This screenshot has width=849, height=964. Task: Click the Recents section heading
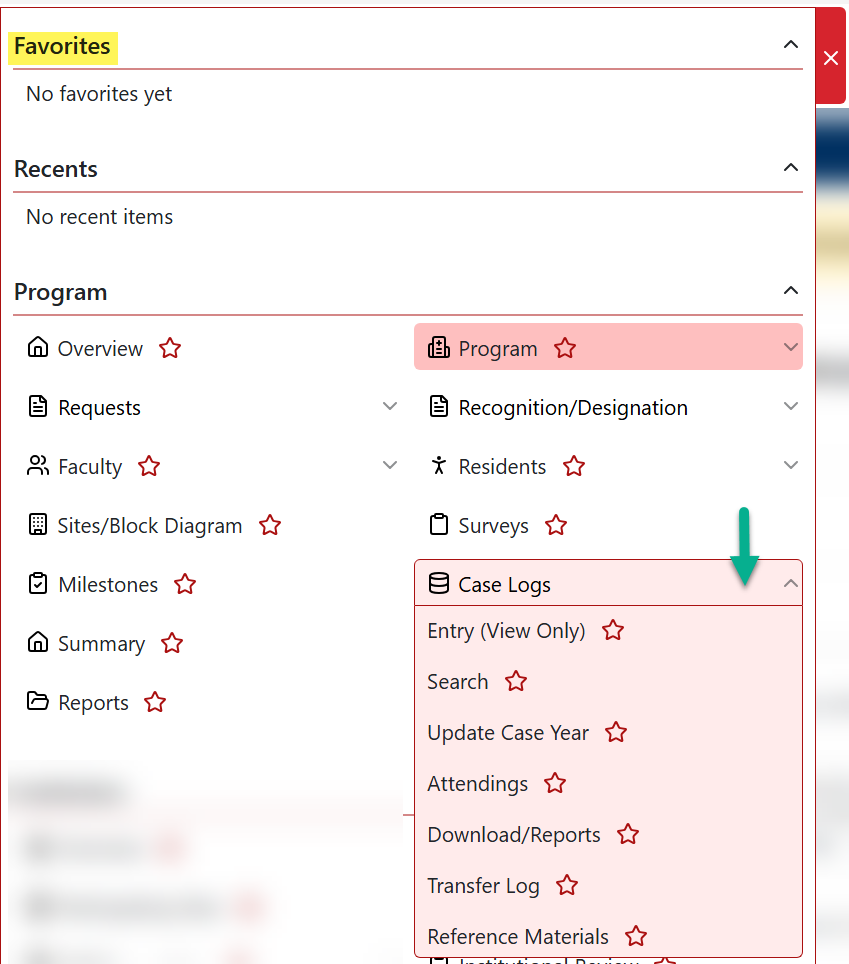[x=55, y=169]
